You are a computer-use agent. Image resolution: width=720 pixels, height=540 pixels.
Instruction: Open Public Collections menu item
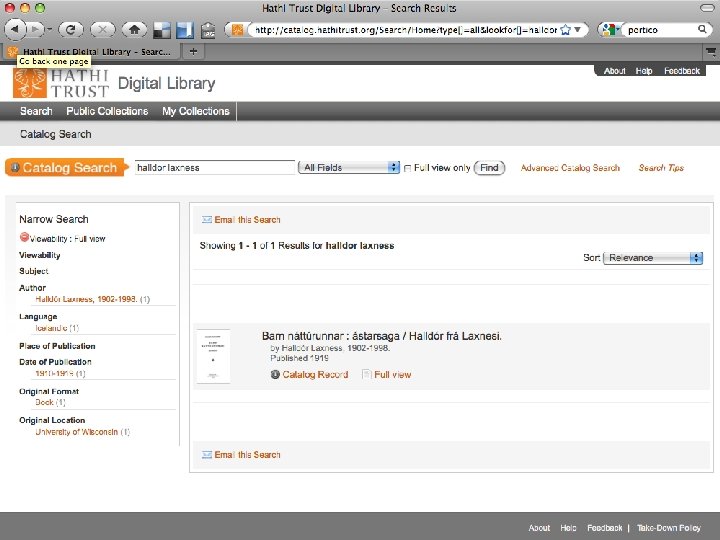[x=107, y=111]
